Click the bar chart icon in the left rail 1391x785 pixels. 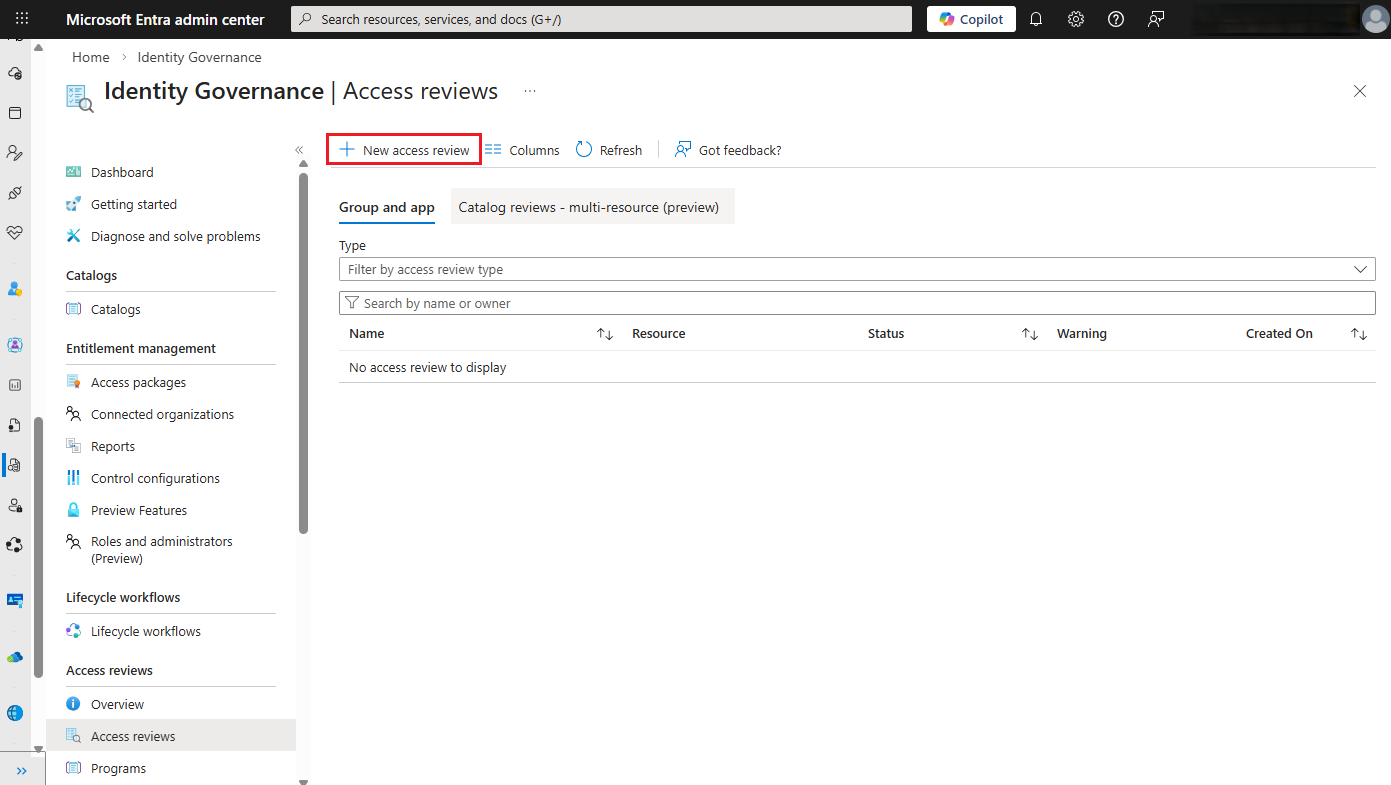(x=15, y=385)
